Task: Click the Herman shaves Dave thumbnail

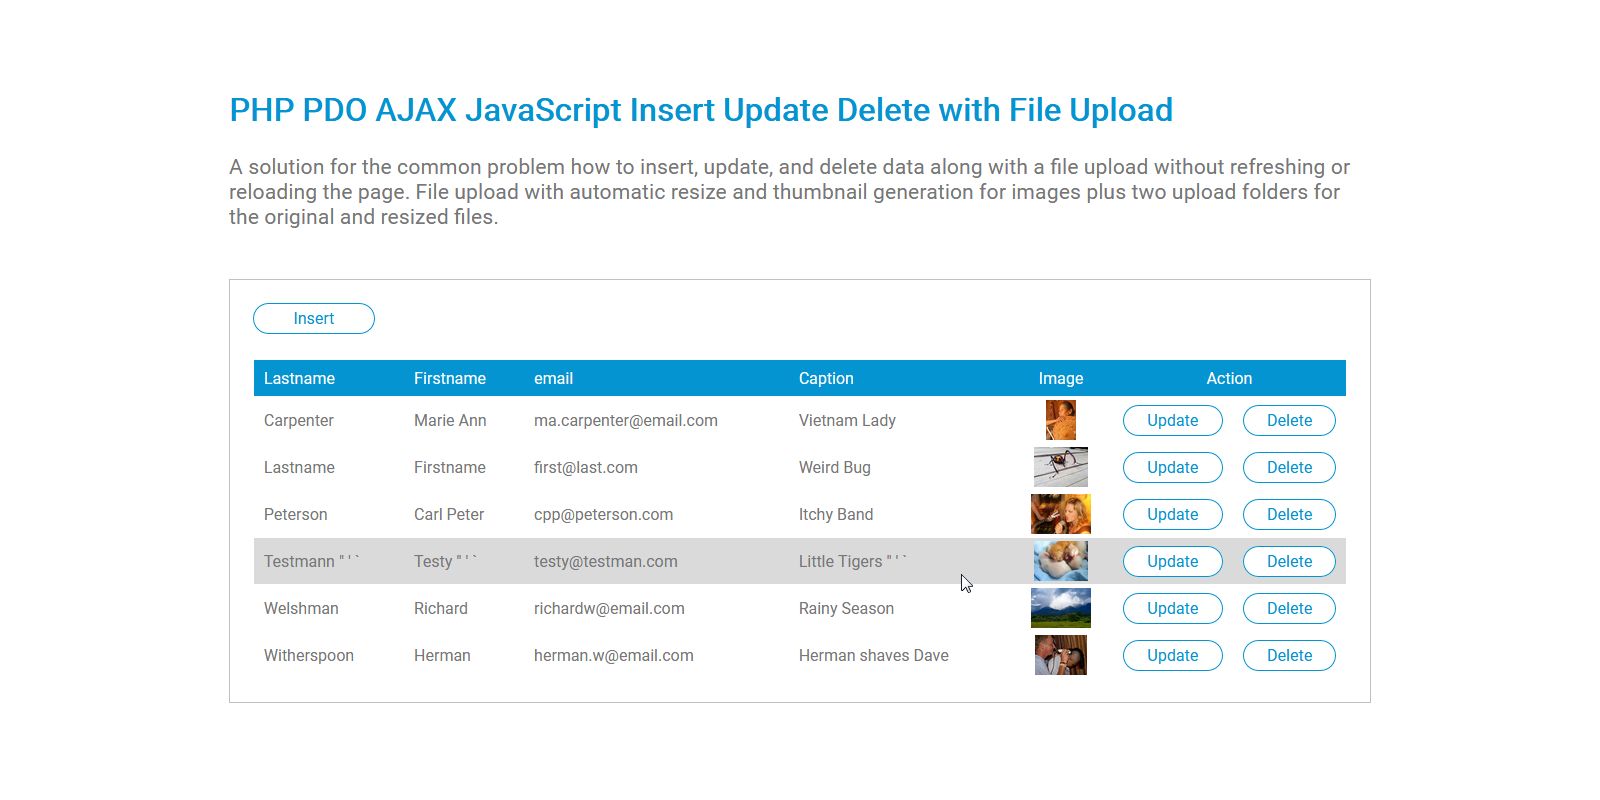Action: coord(1061,656)
